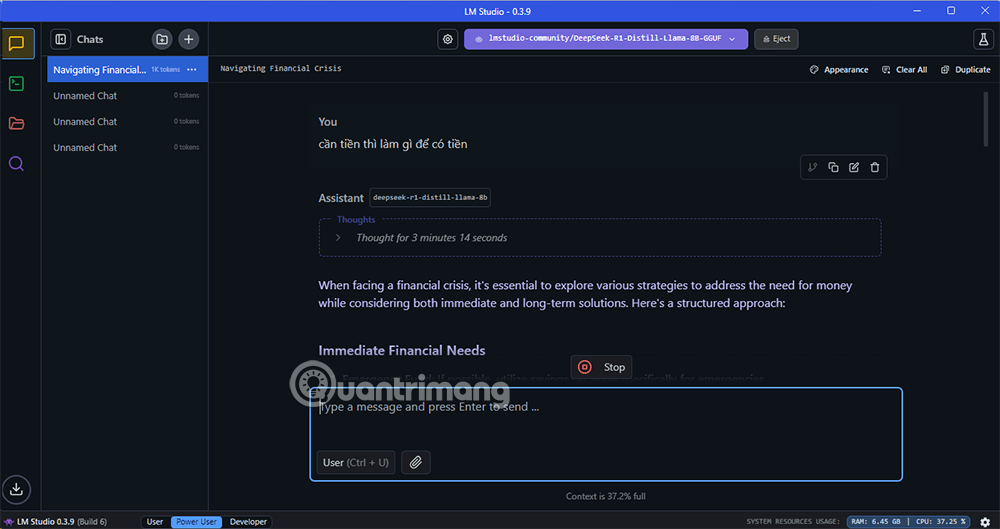This screenshot has width=1000, height=529.
Task: Click the deepseek-r1-distill-llama-8b model tag
Action: coord(430,198)
